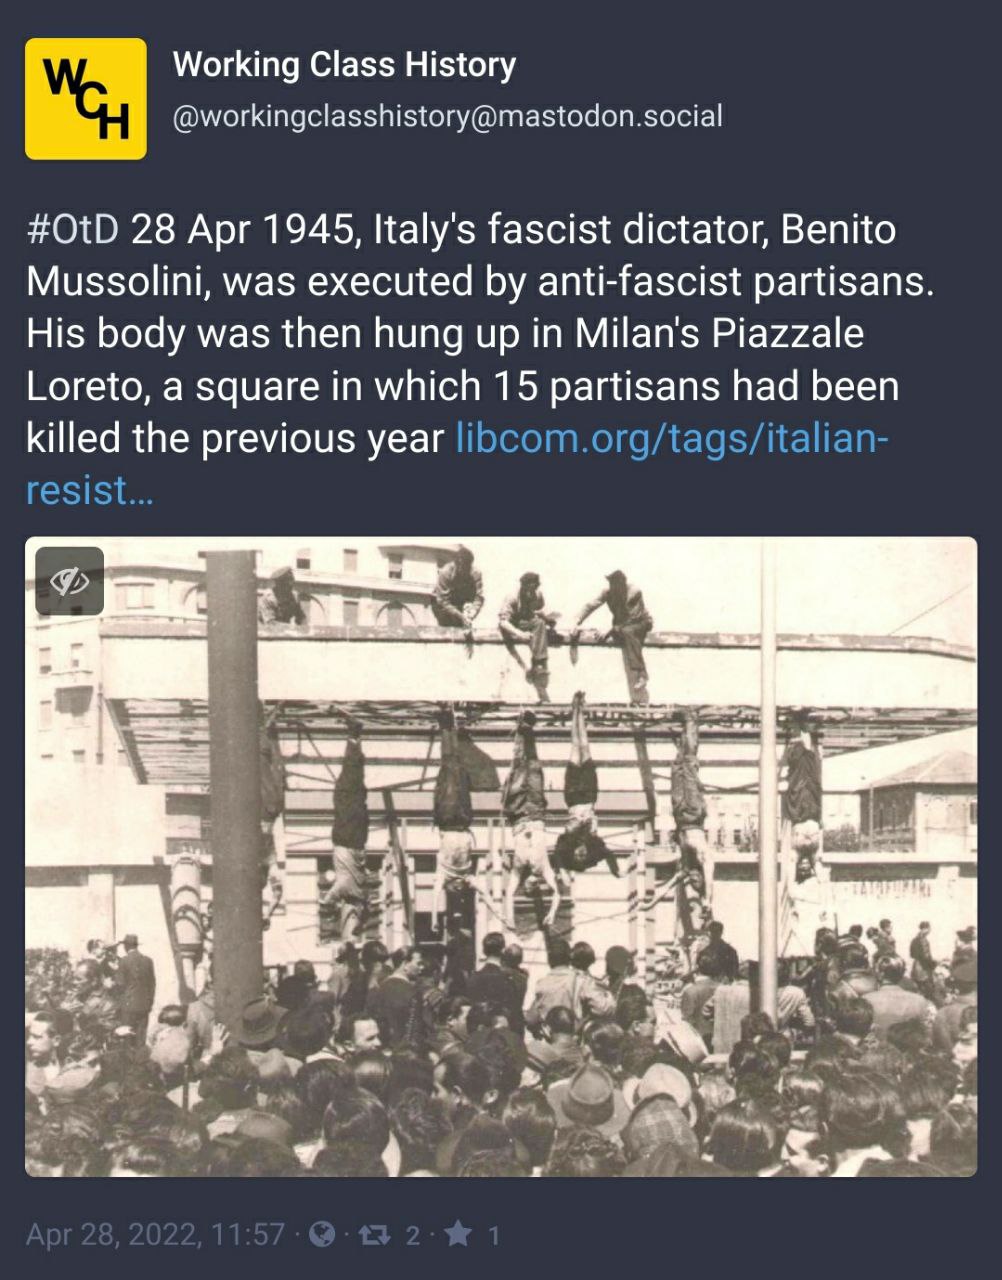Click the truncated "resist…" link text

(89, 491)
